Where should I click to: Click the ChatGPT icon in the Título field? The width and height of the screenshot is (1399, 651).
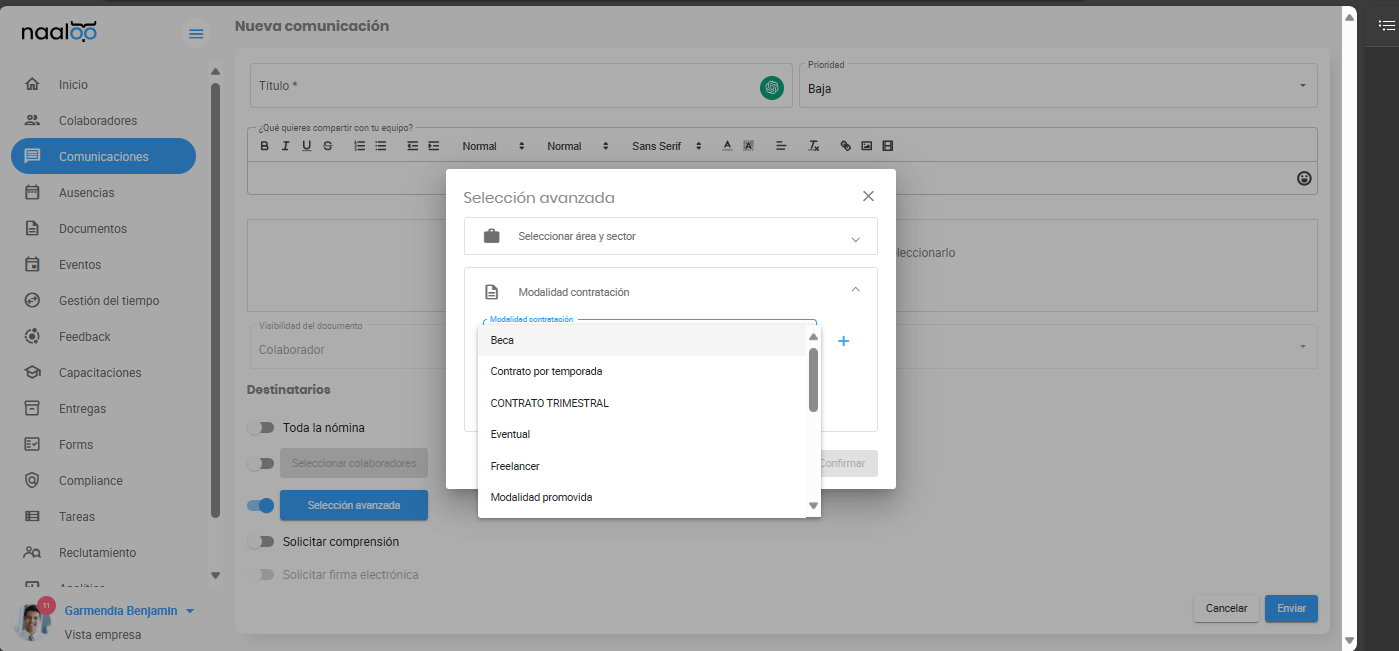click(x=771, y=88)
